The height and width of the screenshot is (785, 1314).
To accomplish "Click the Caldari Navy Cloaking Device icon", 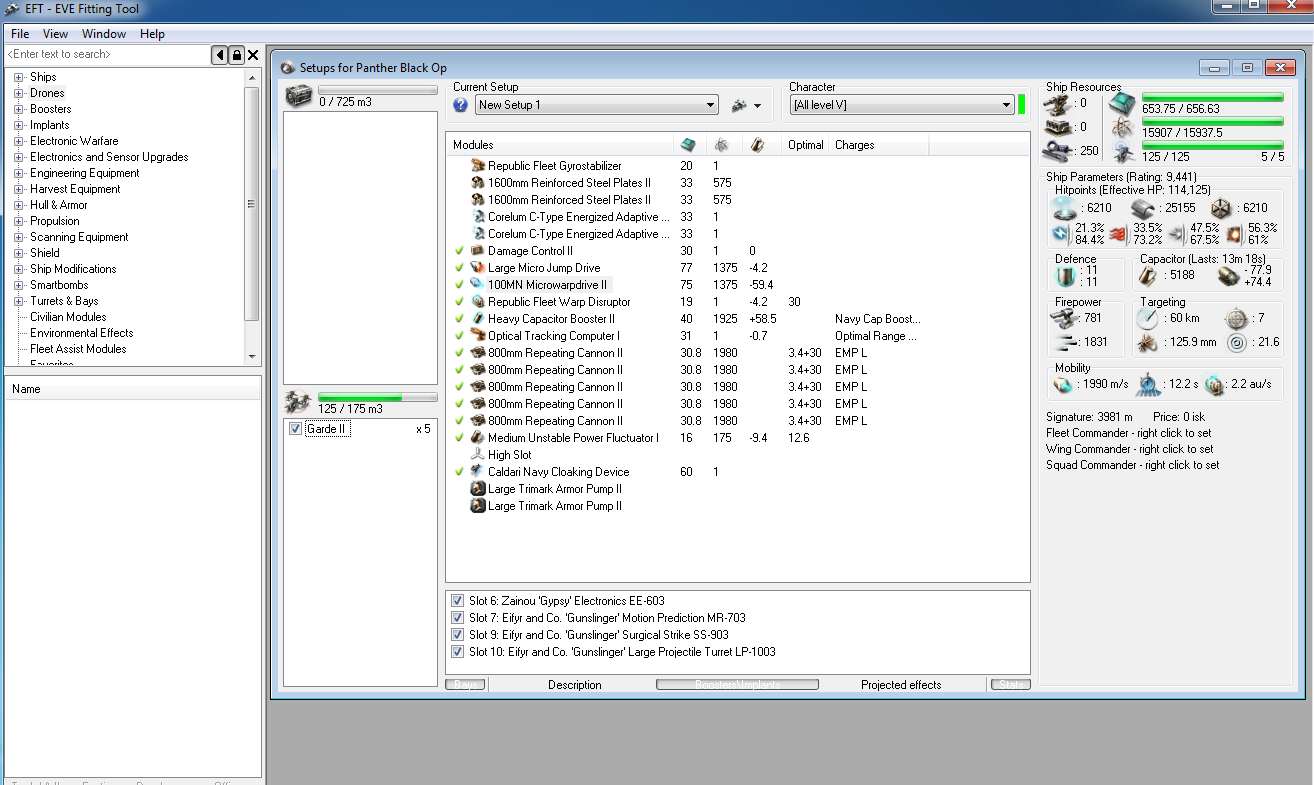I will tap(478, 472).
